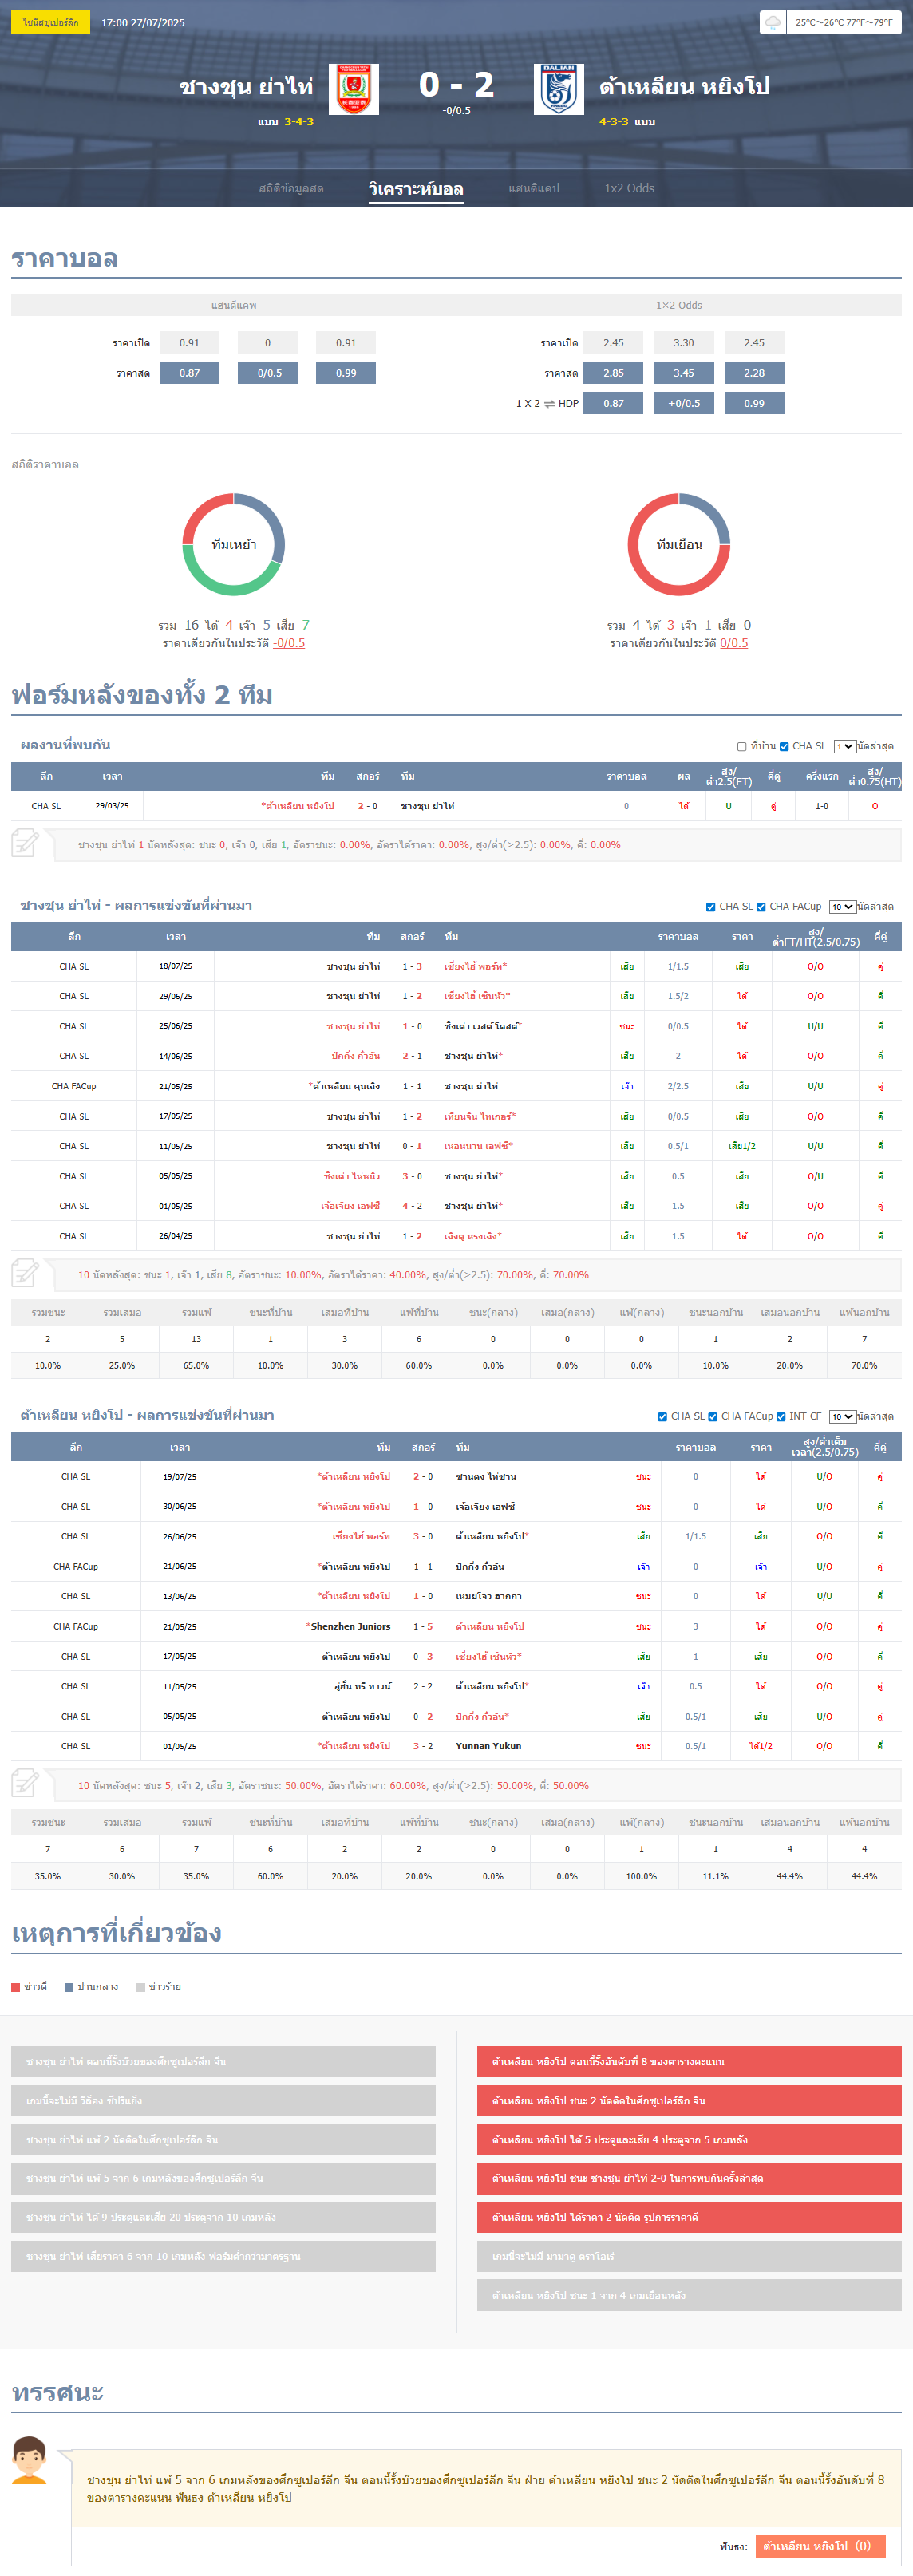Click live handicap line -0/0.5
This screenshot has height=2576, width=913.
[x=268, y=373]
